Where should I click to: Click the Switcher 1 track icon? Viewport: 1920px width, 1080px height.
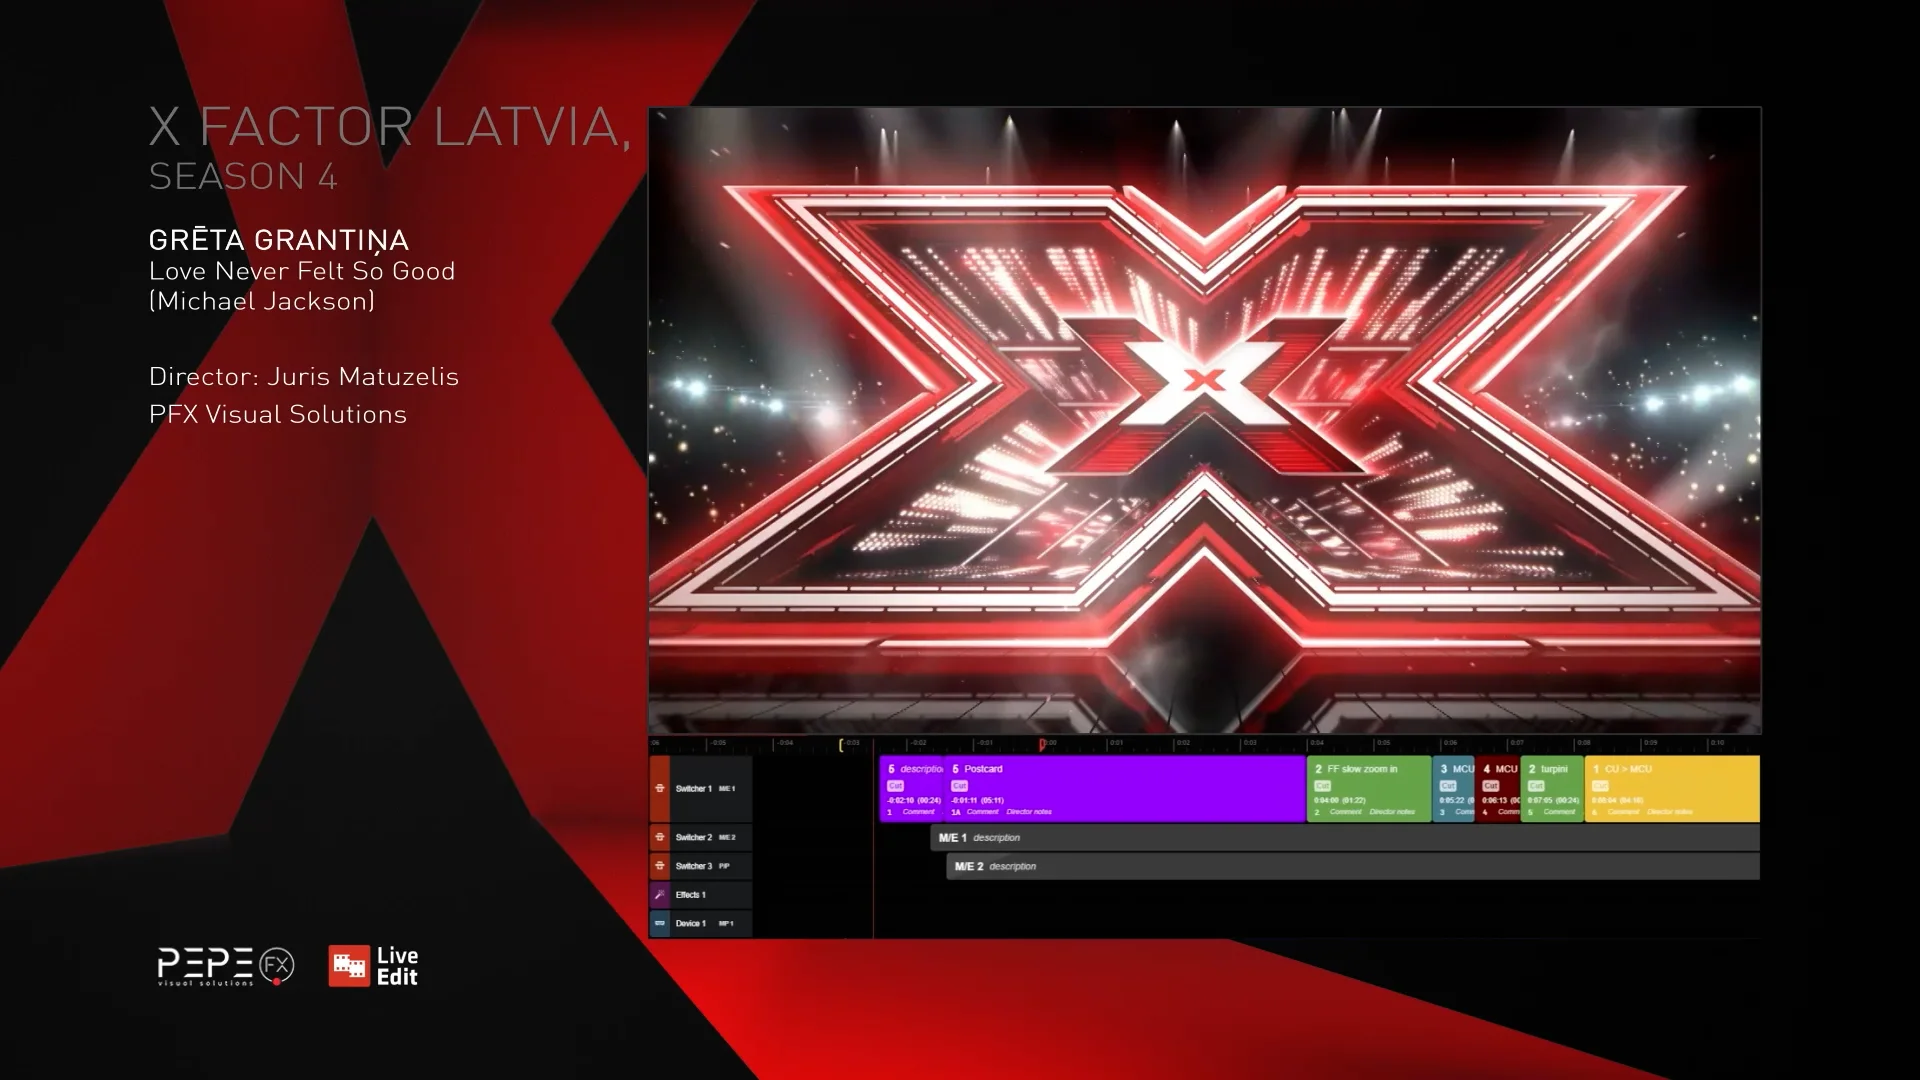660,789
